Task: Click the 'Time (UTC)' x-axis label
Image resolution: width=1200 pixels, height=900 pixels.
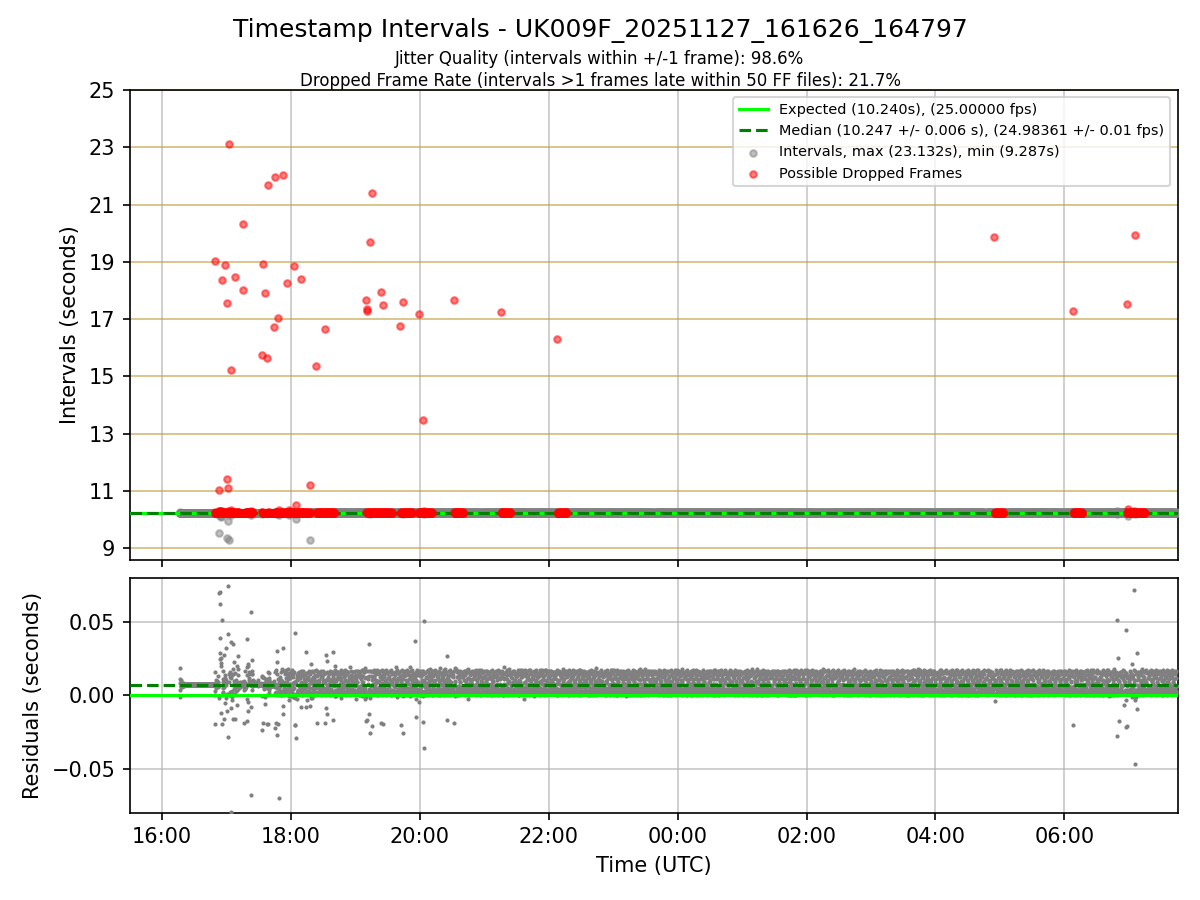Action: [653, 865]
